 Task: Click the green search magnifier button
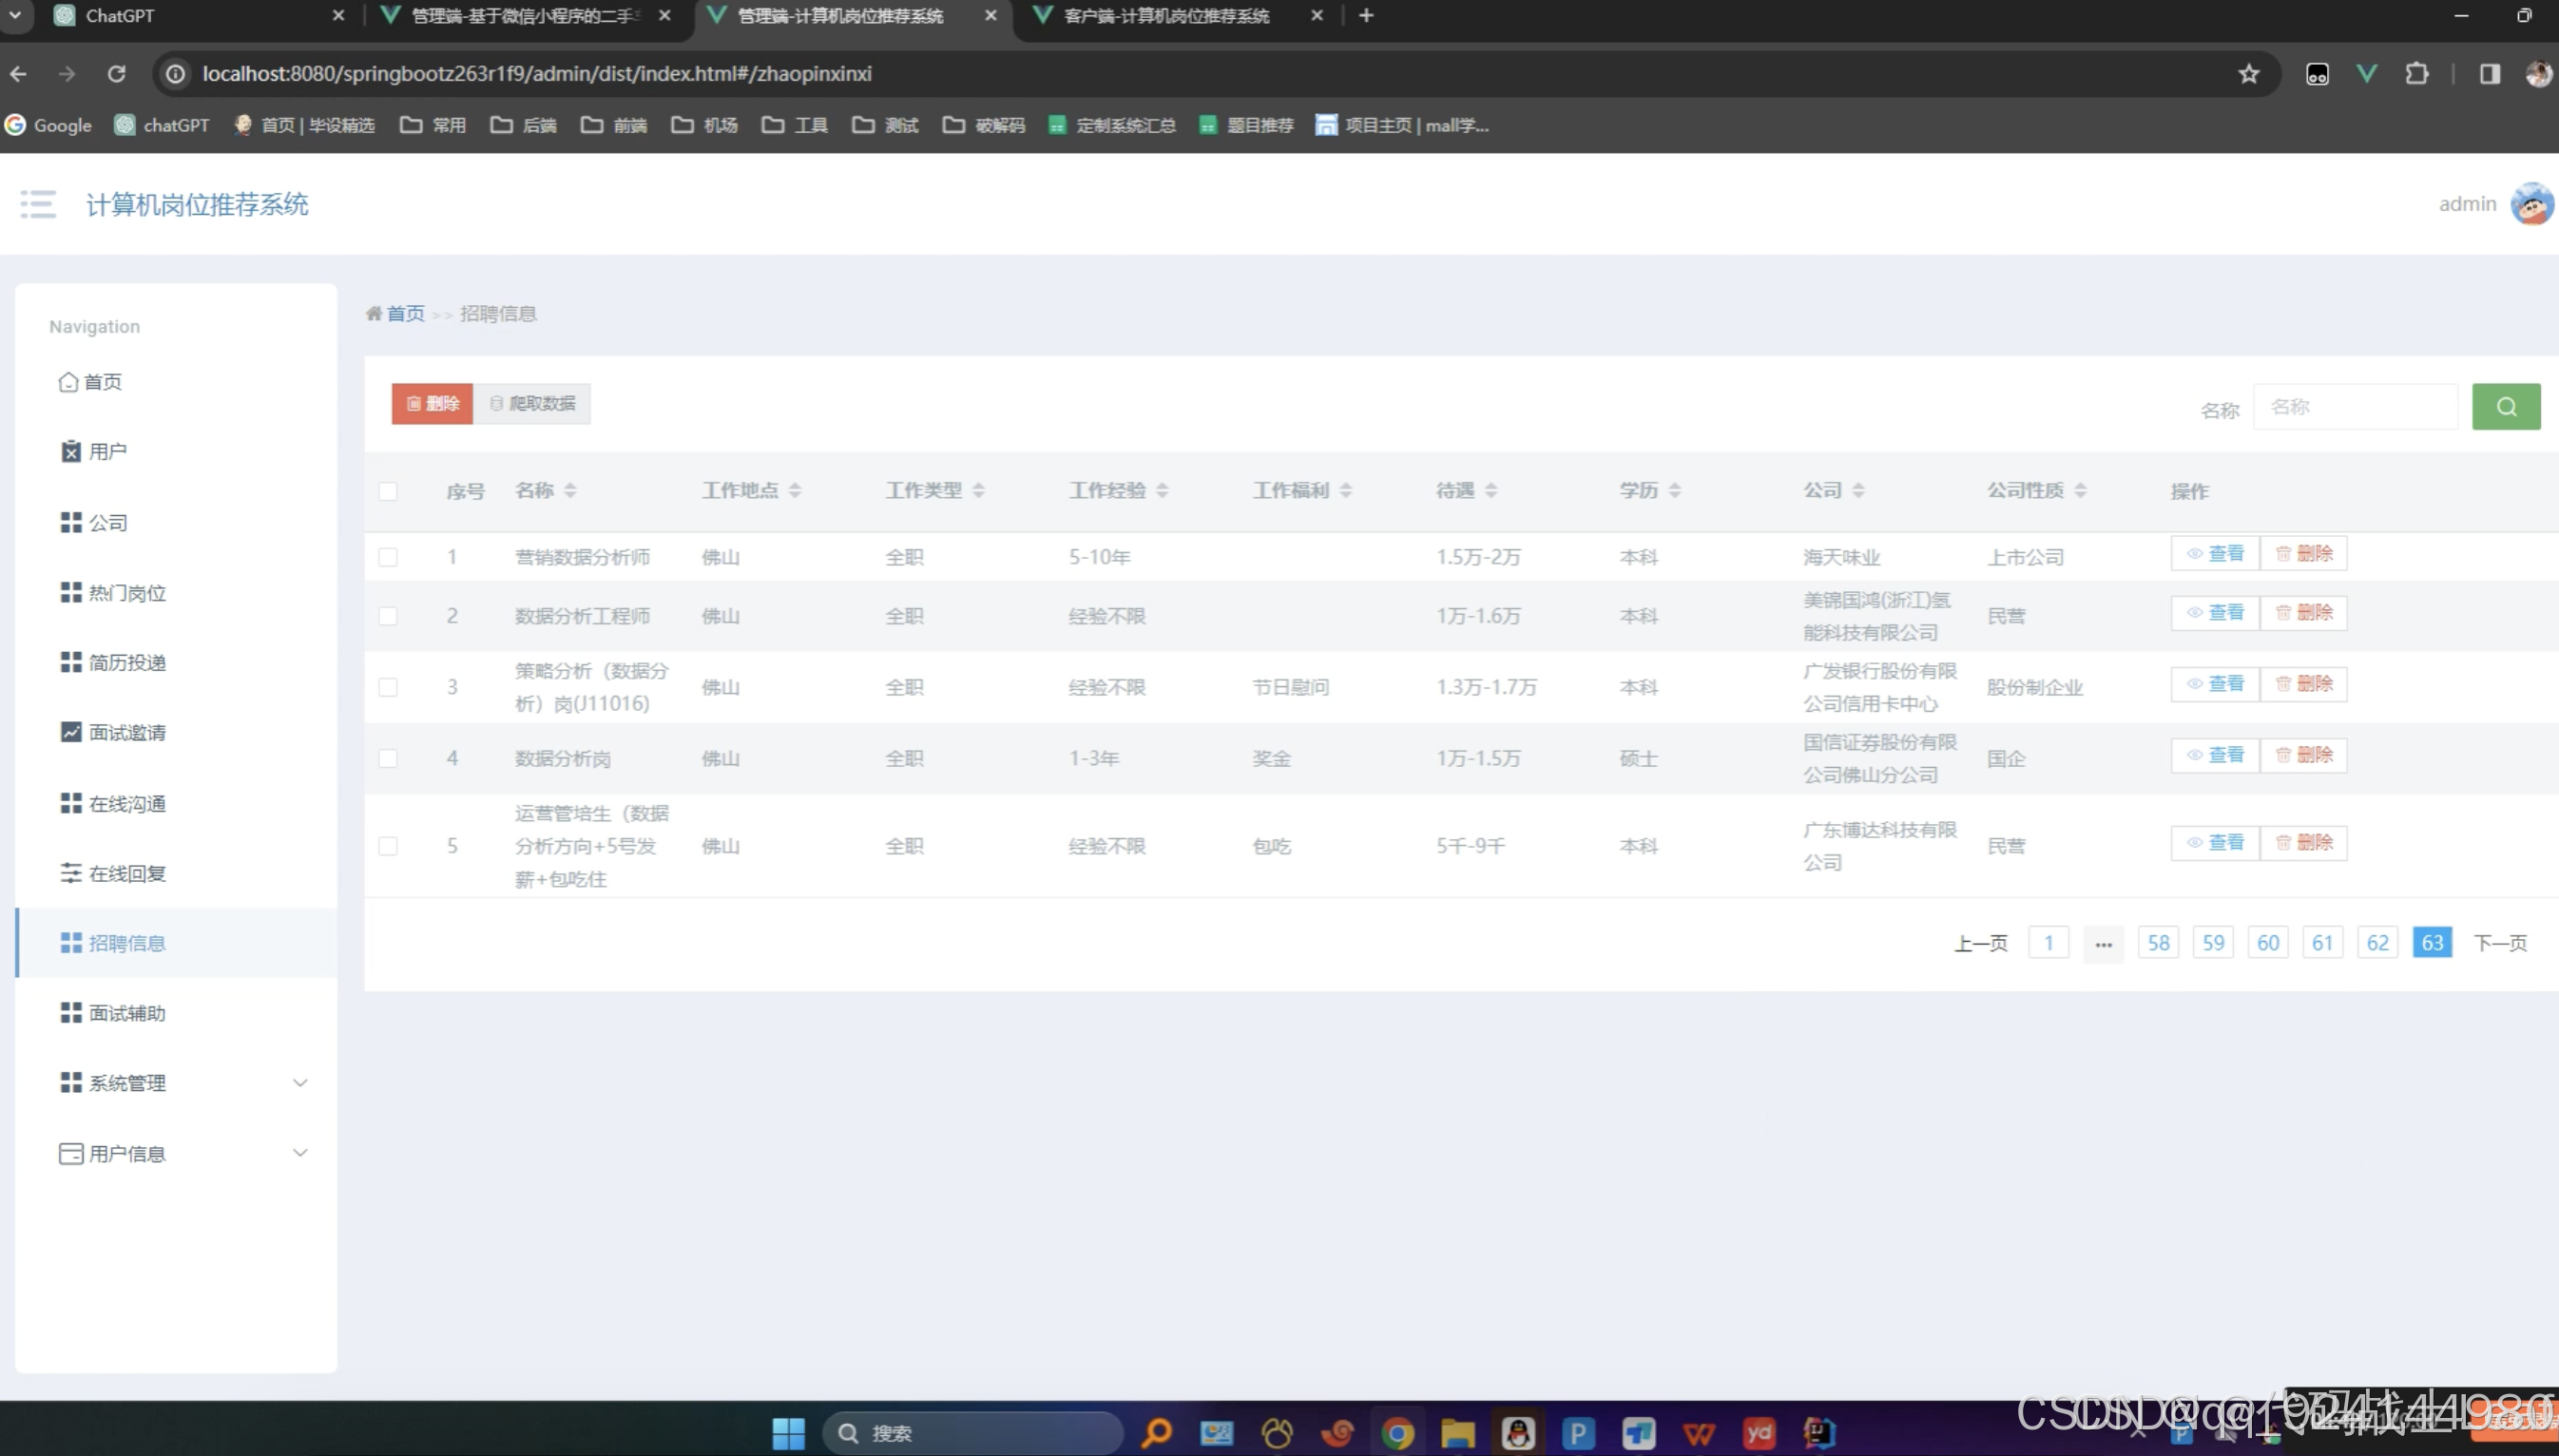click(x=2505, y=407)
